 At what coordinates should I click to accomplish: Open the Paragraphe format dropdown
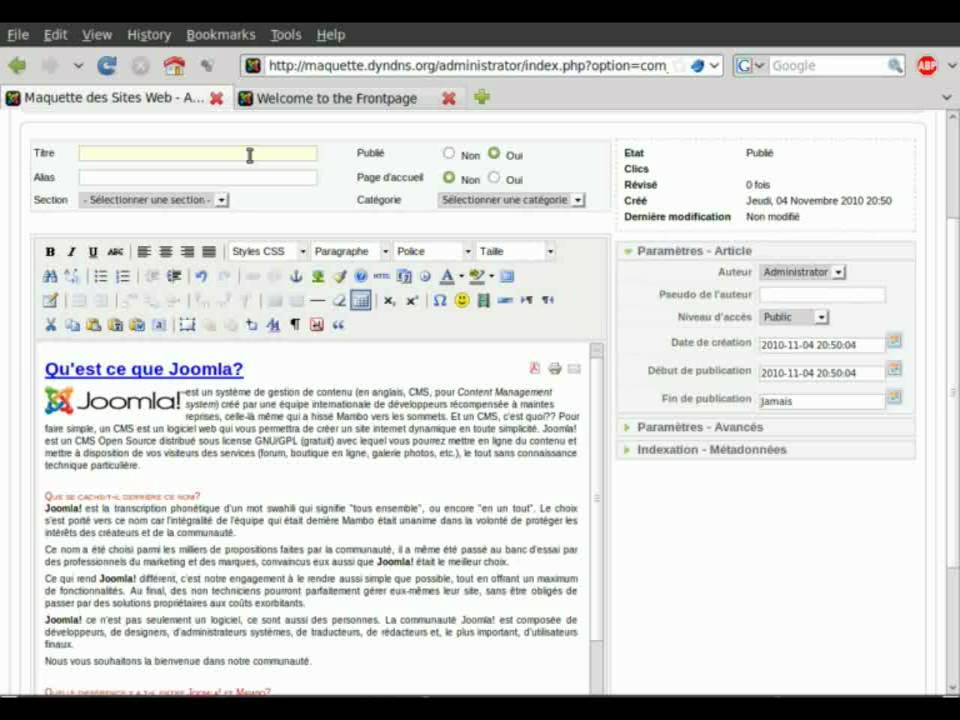click(350, 252)
